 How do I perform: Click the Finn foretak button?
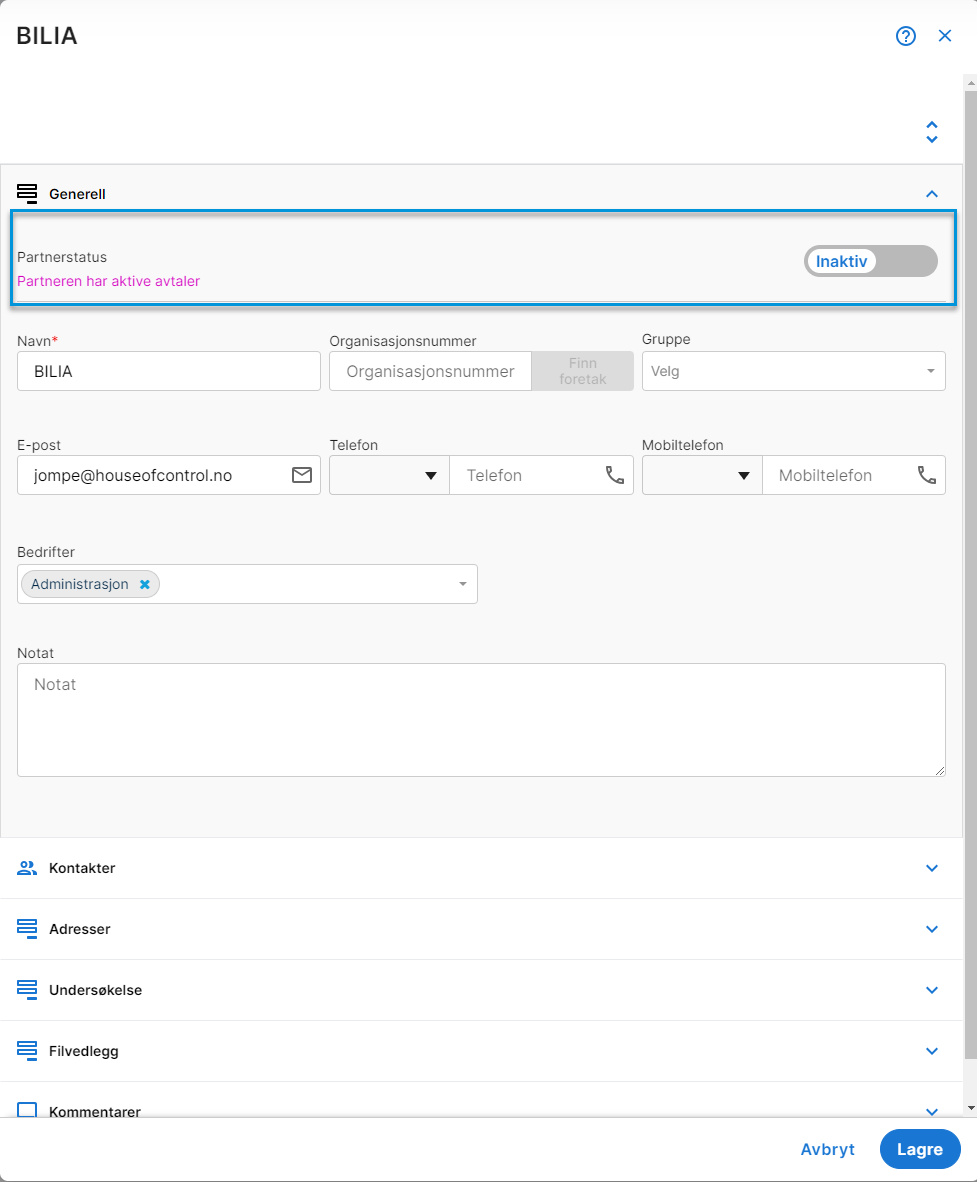click(582, 371)
